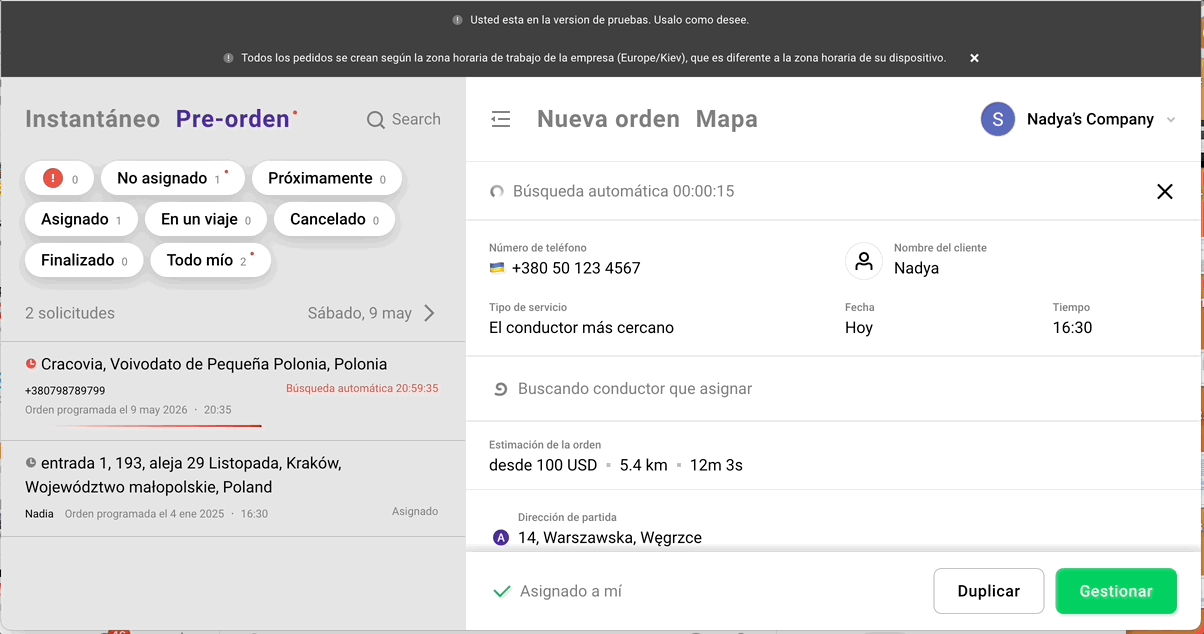Toggle the Cancelado filter chip
1204x634 pixels.
click(x=334, y=220)
